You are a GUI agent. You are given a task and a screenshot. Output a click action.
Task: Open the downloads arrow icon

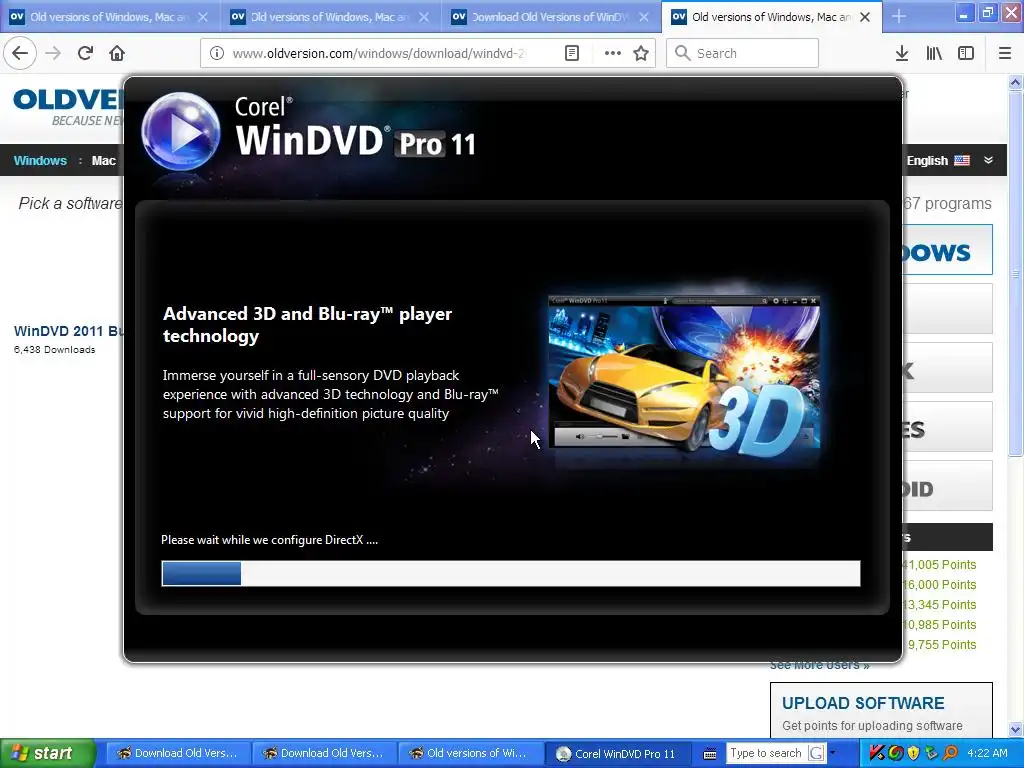(902, 53)
